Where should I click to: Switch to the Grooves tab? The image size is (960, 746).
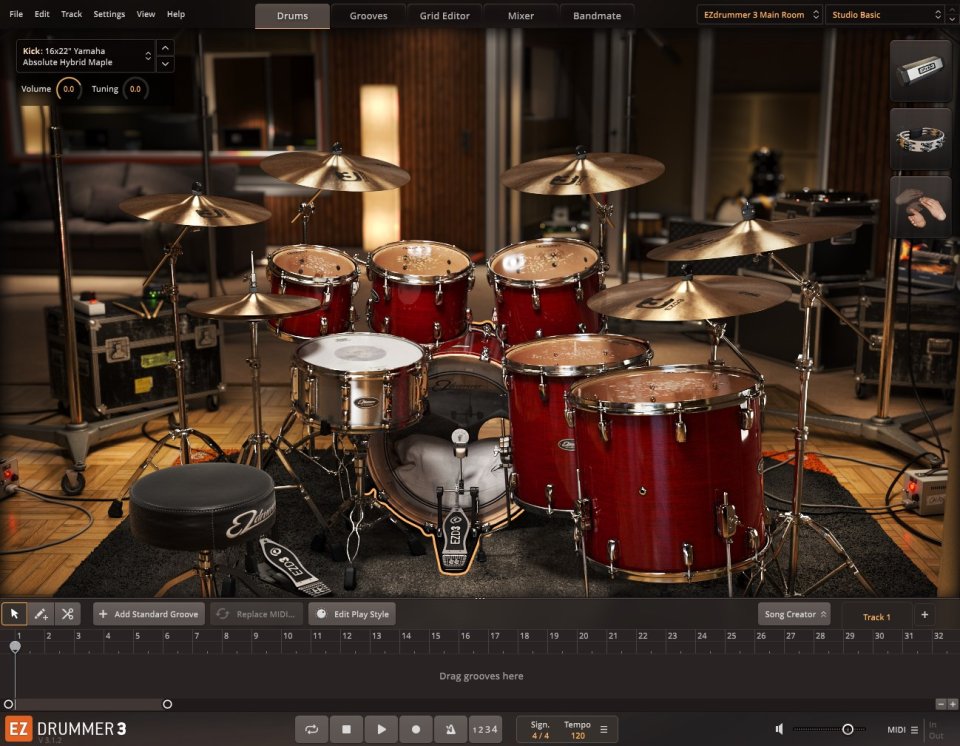[369, 16]
